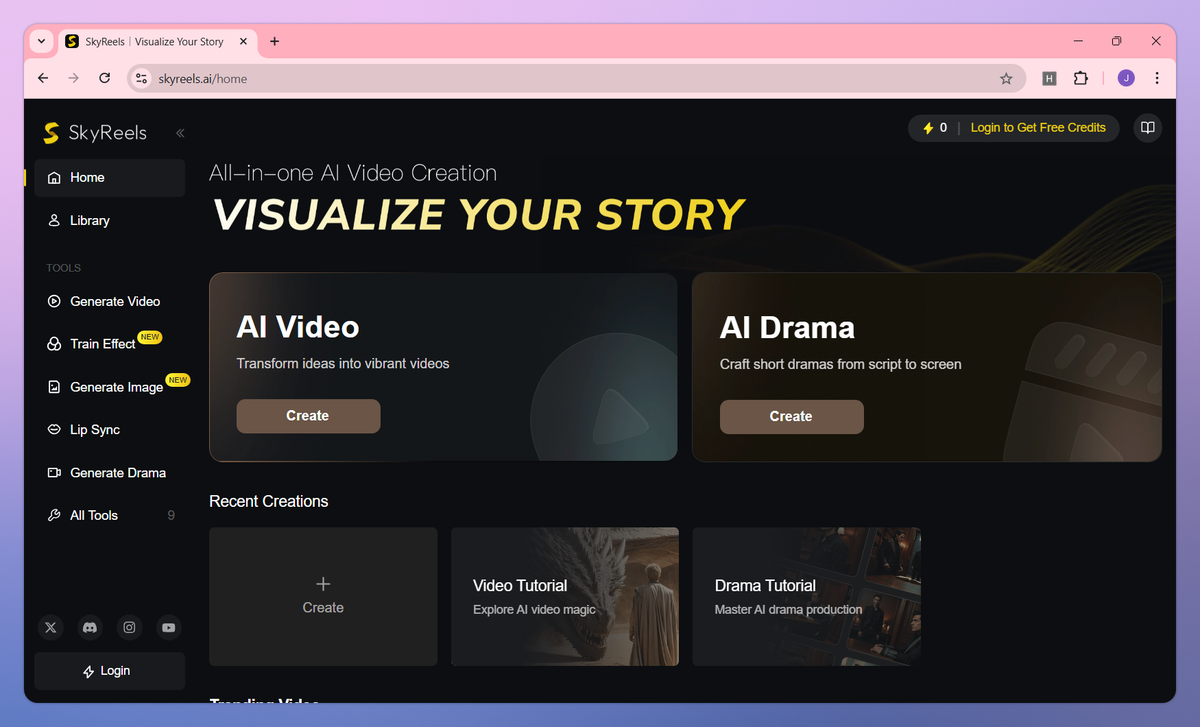
Task: Open the YouTube channel icon
Action: pyautogui.click(x=168, y=627)
